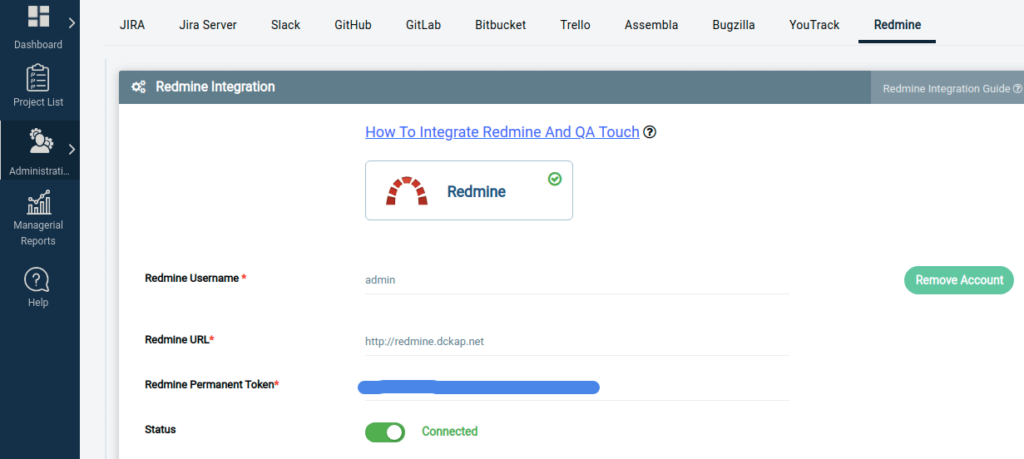The width and height of the screenshot is (1024, 459).
Task: Open the Managerial Reports chart icon
Action: point(39,202)
